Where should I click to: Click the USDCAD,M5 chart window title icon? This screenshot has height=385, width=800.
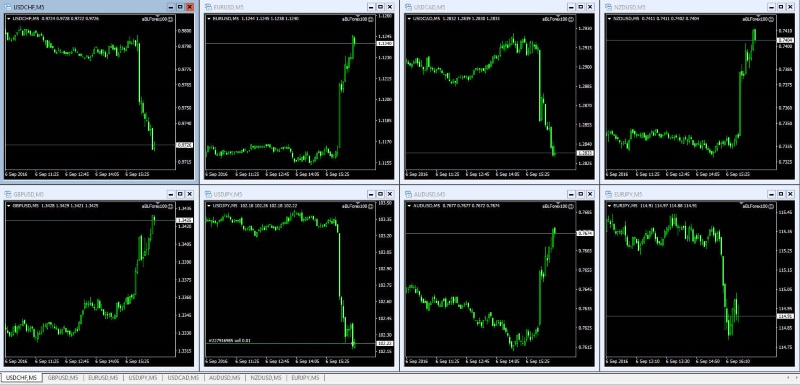coord(408,7)
